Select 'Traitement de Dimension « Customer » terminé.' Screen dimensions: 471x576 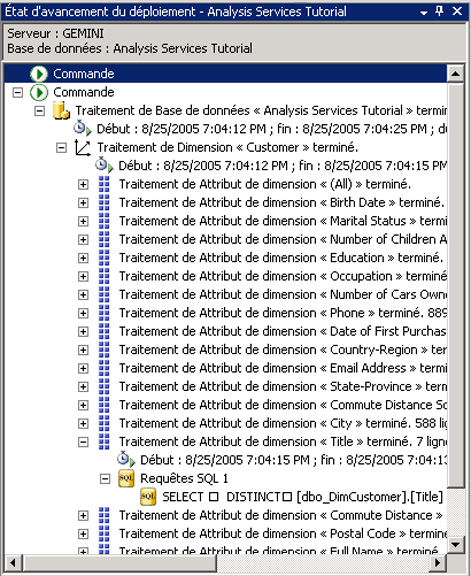pyautogui.click(x=227, y=148)
